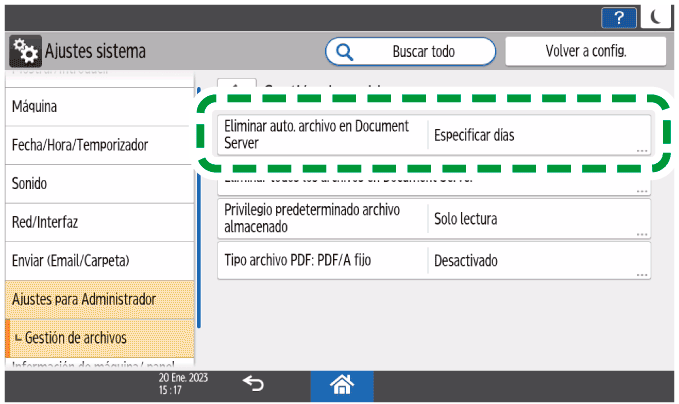Select Gestión de archivos sub-item
Image resolution: width=679 pixels, height=404 pixels.
(x=98, y=338)
